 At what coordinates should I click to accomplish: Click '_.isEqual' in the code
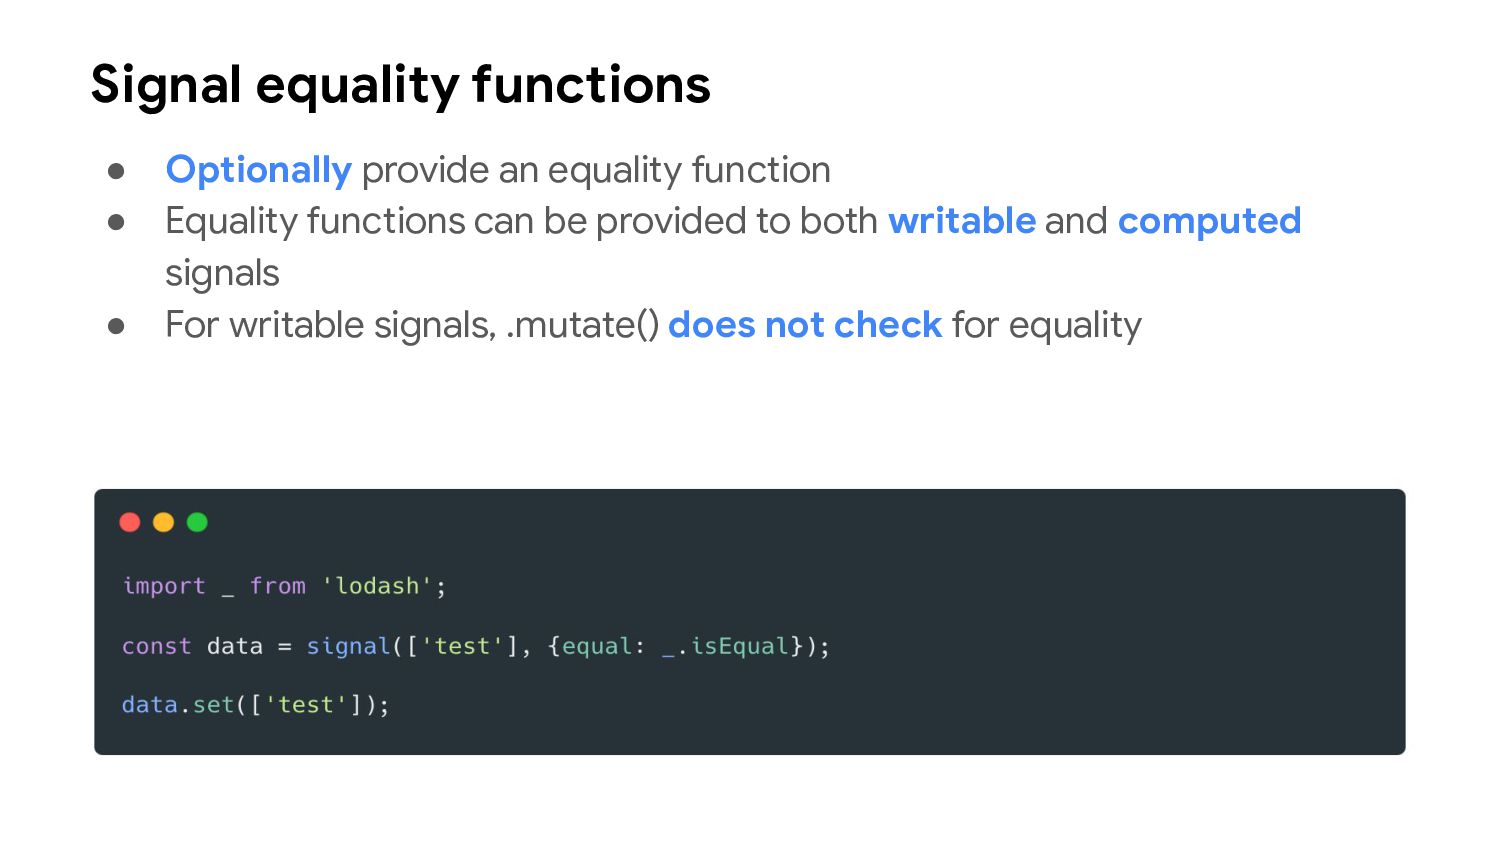(725, 646)
